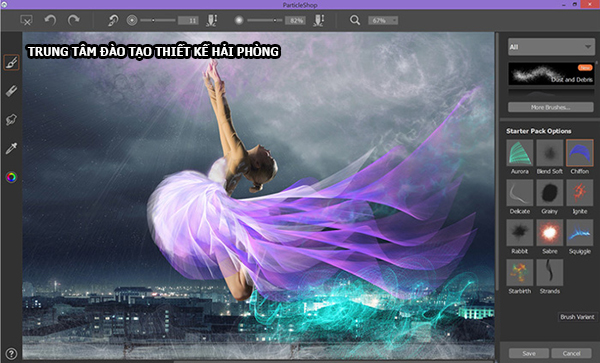Click the Cancel button

(x=571, y=353)
